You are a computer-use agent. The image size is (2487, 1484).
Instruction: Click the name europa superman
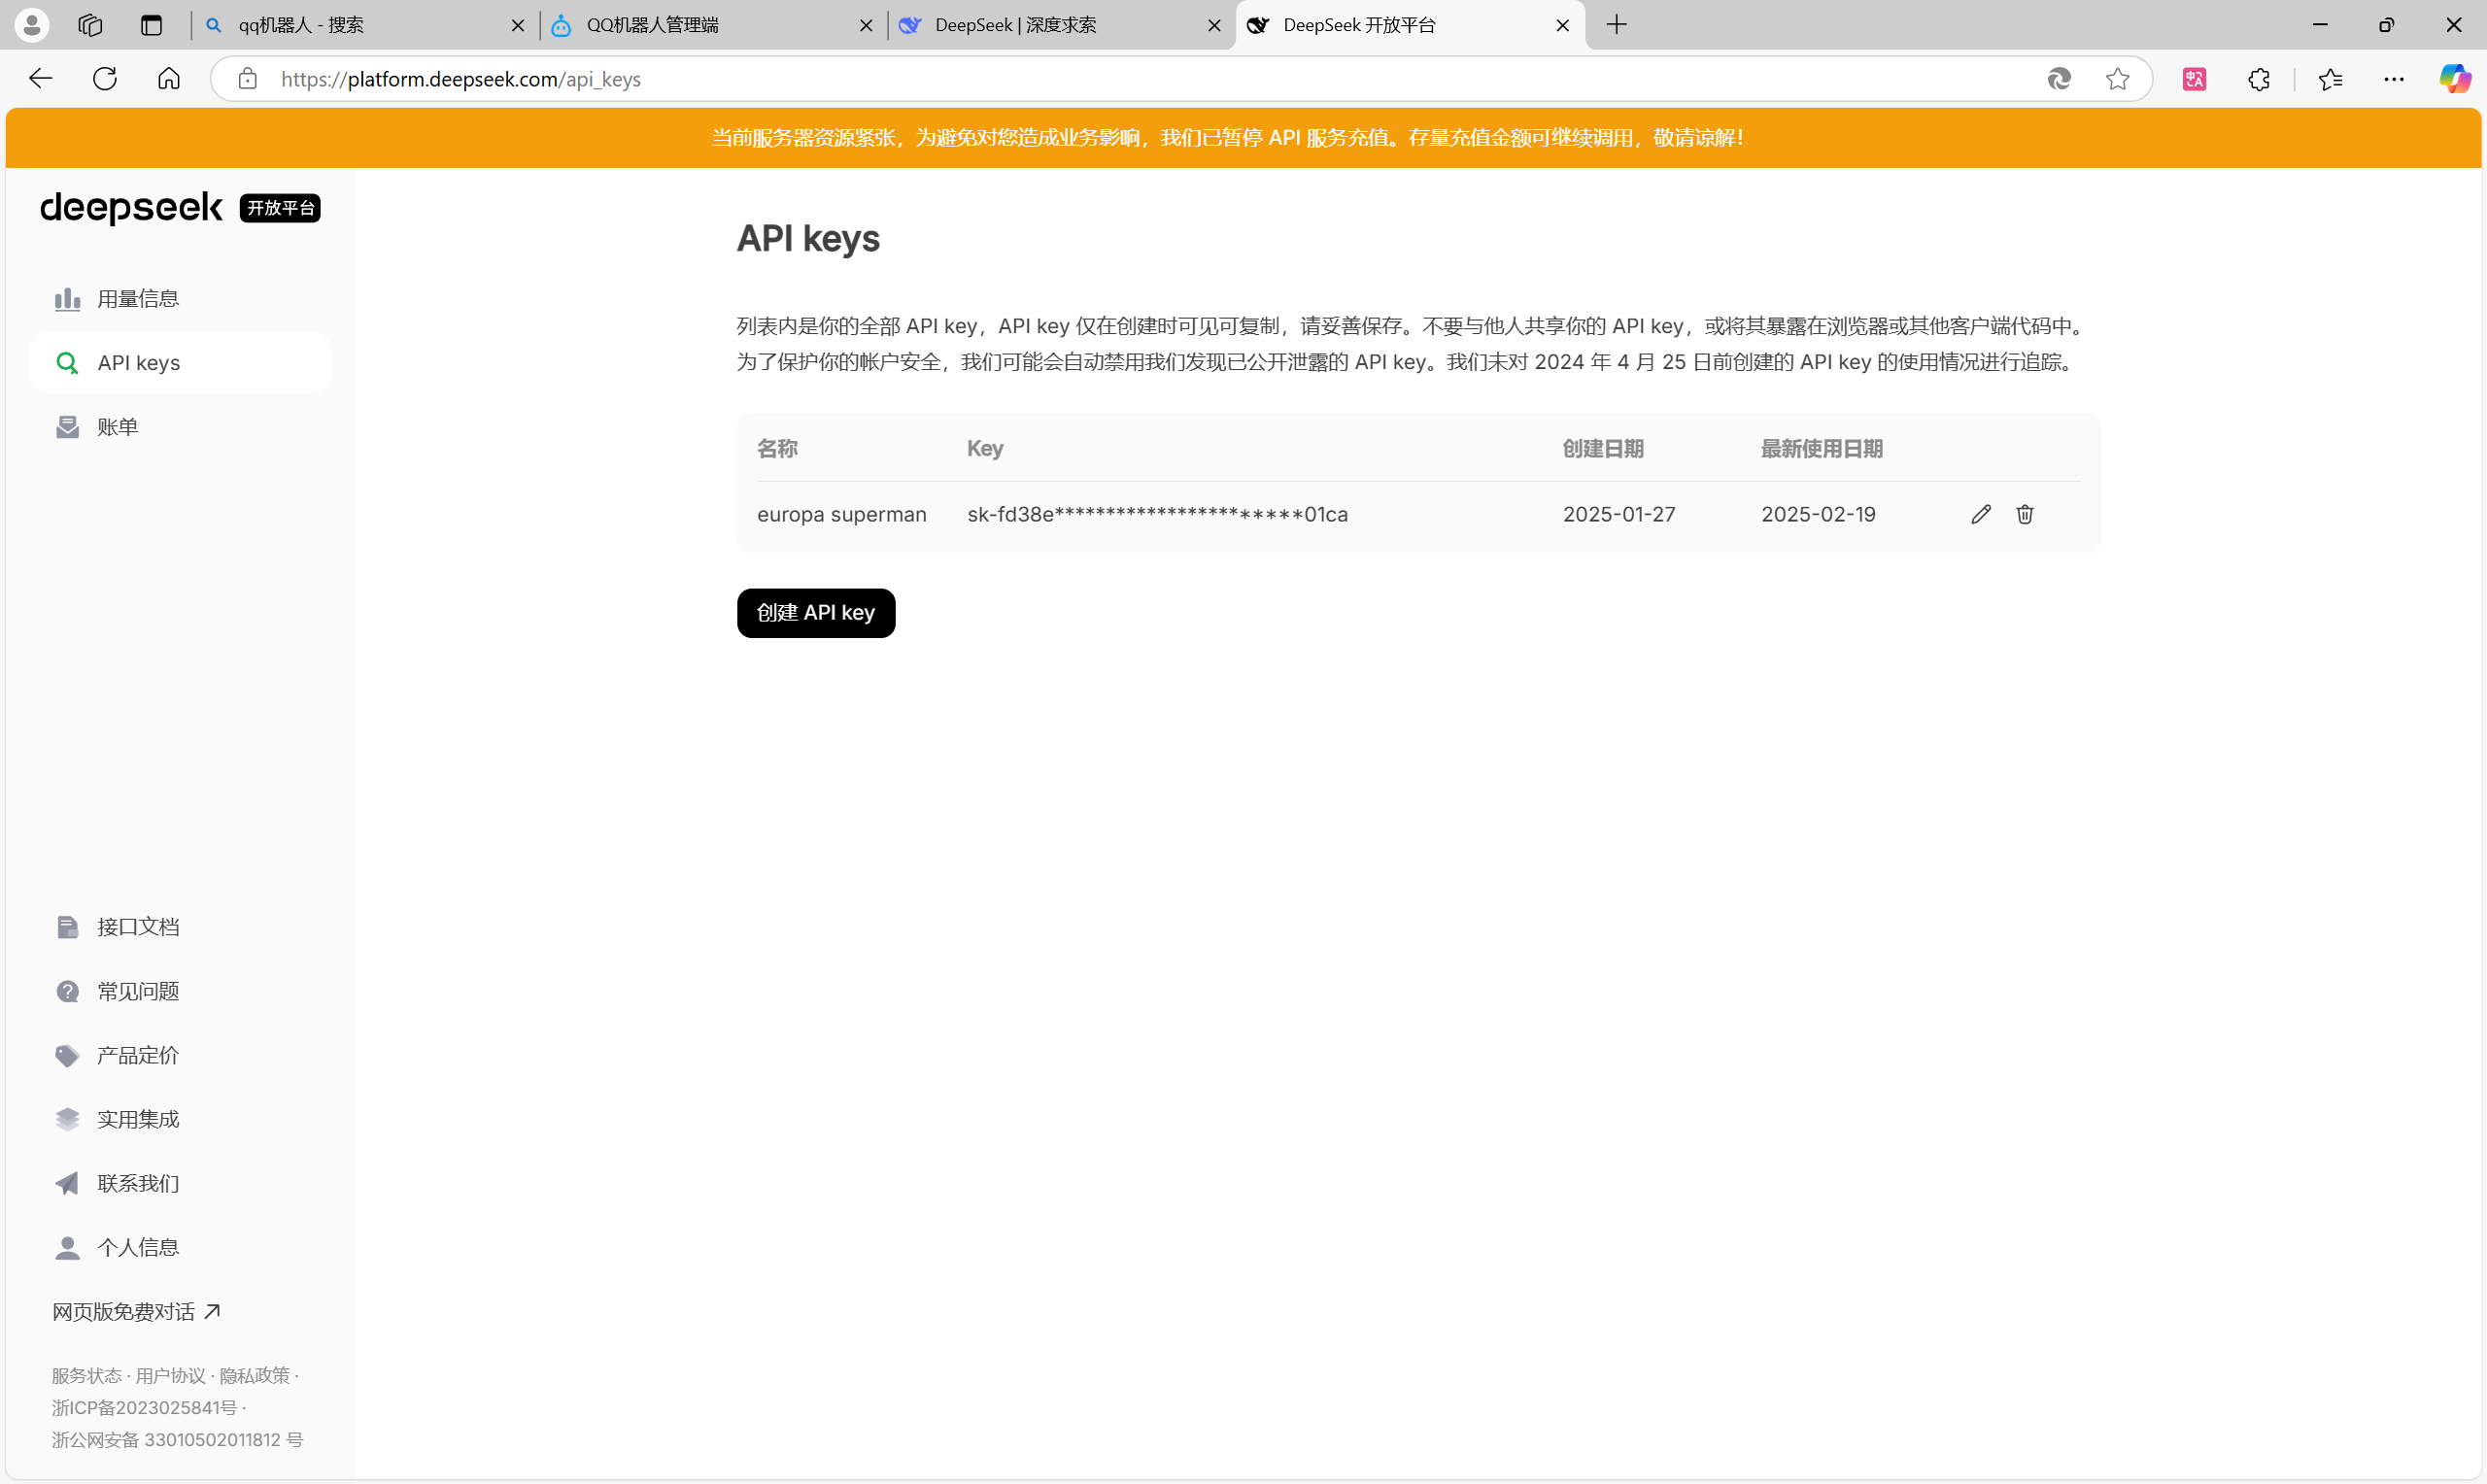point(841,514)
